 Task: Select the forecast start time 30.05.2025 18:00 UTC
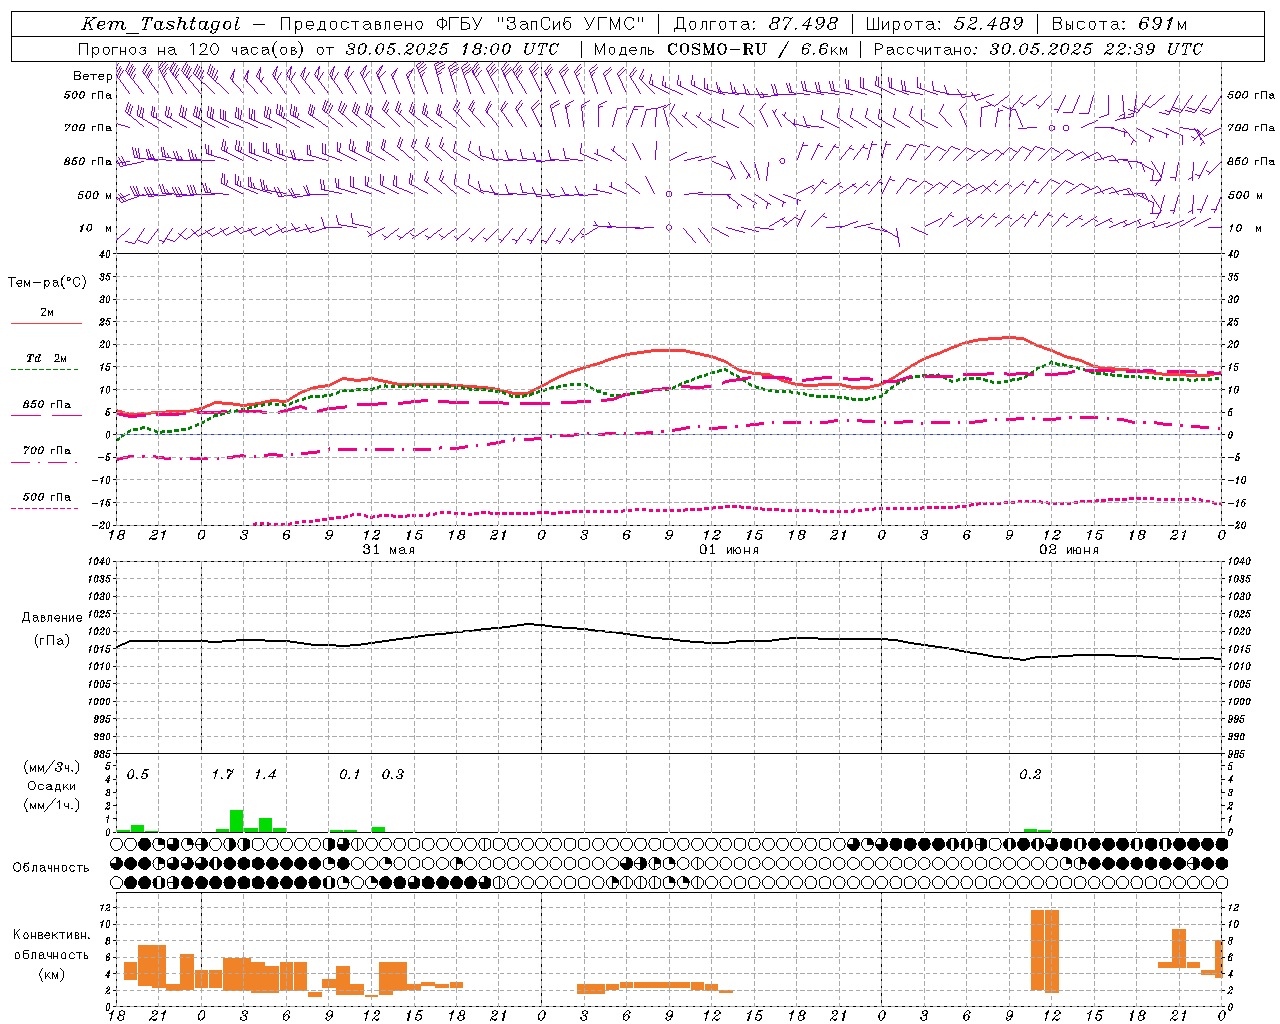(453, 49)
